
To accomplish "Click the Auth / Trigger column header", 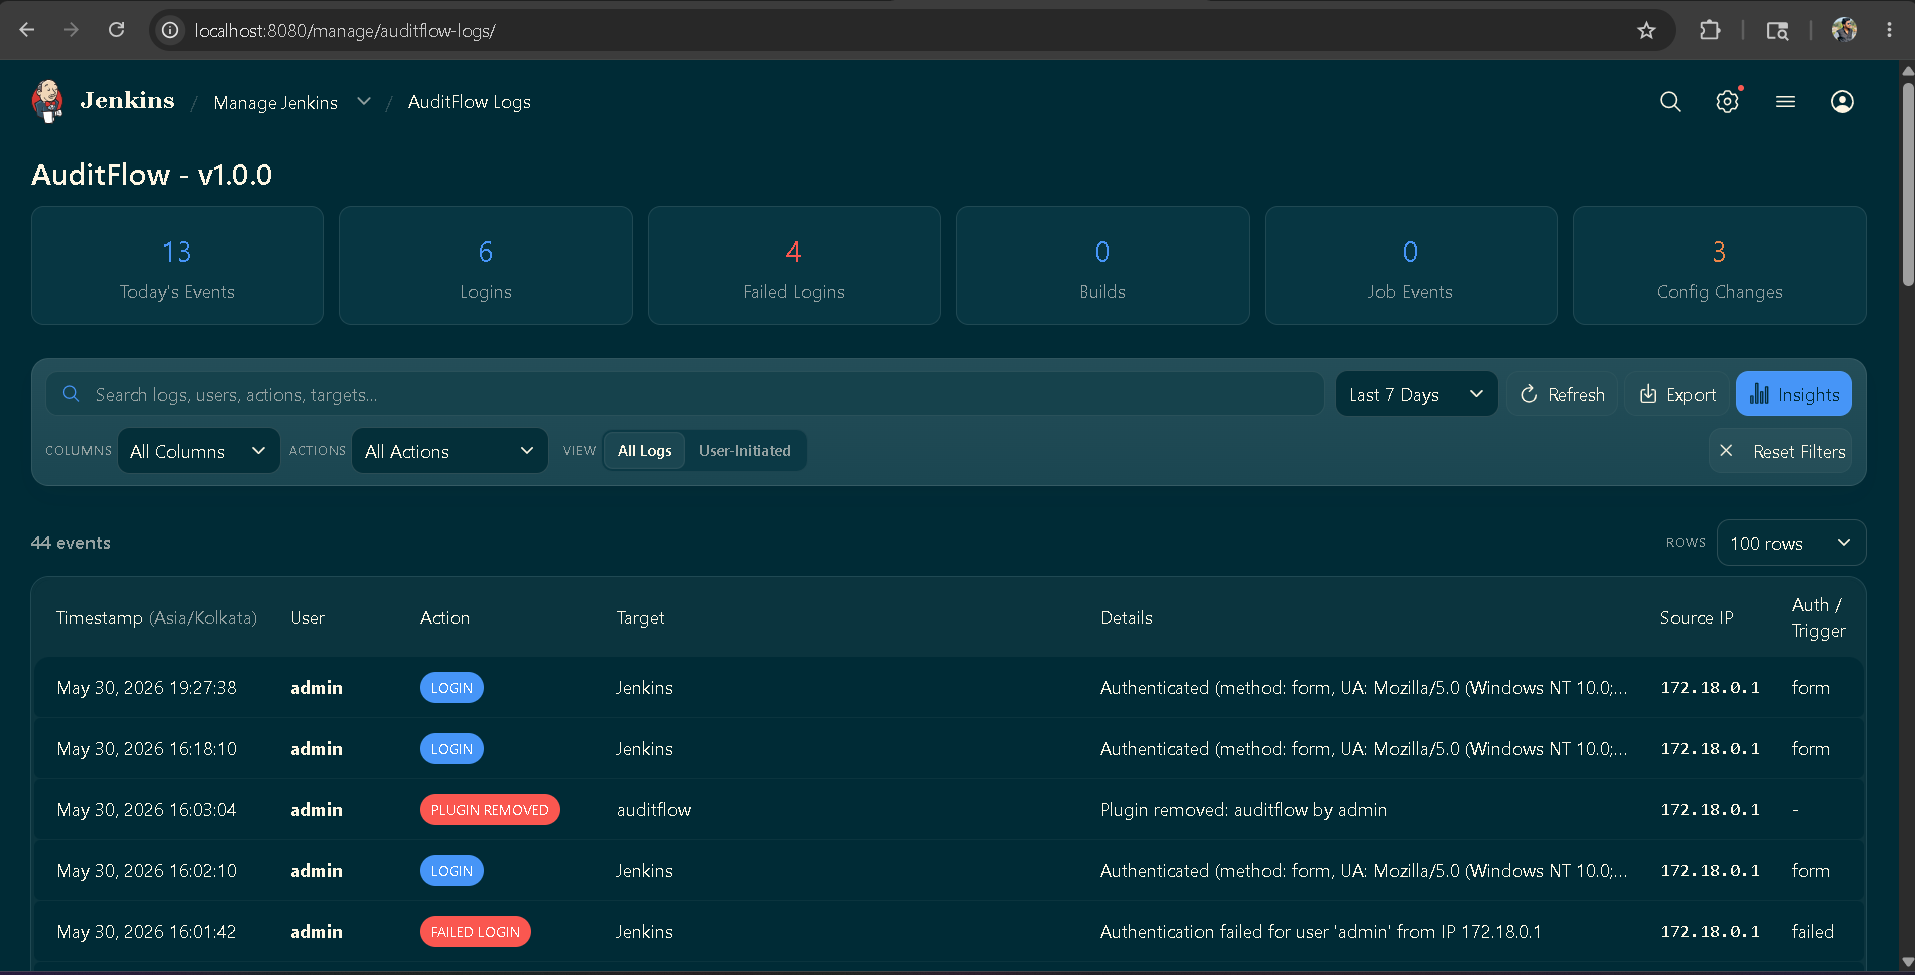I will tap(1818, 618).
